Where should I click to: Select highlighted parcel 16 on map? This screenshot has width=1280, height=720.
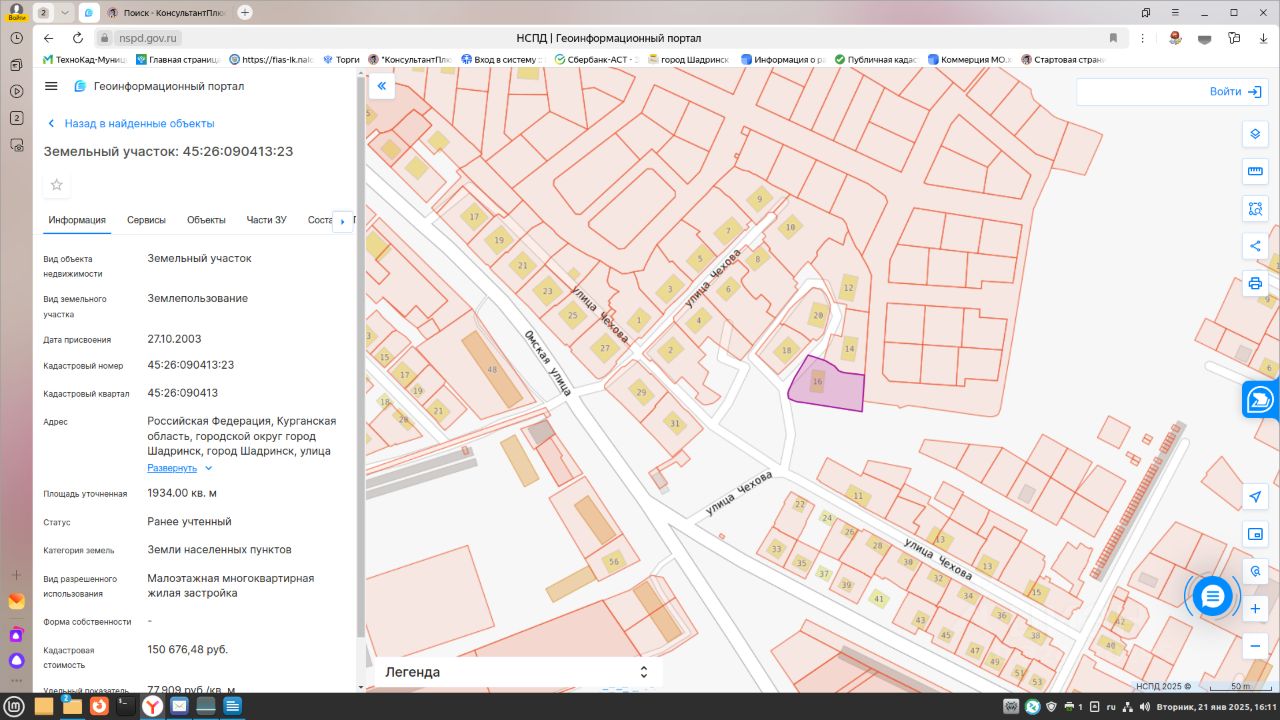828,385
